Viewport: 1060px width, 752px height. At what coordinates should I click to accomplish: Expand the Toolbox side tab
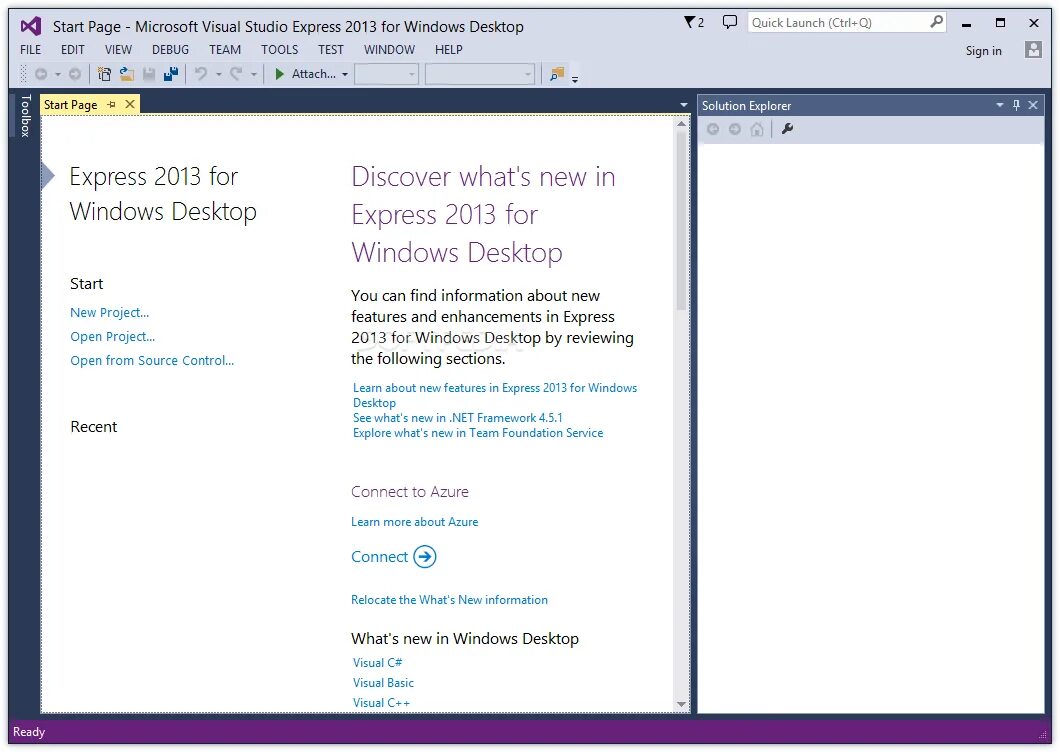pyautogui.click(x=25, y=116)
